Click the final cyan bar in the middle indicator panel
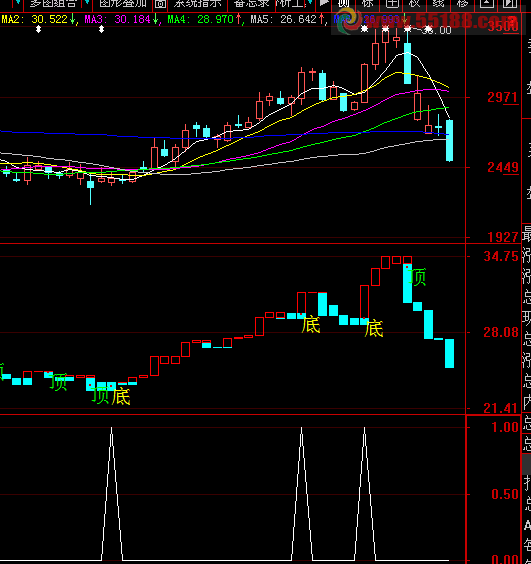This screenshot has width=531, height=564. 449,353
